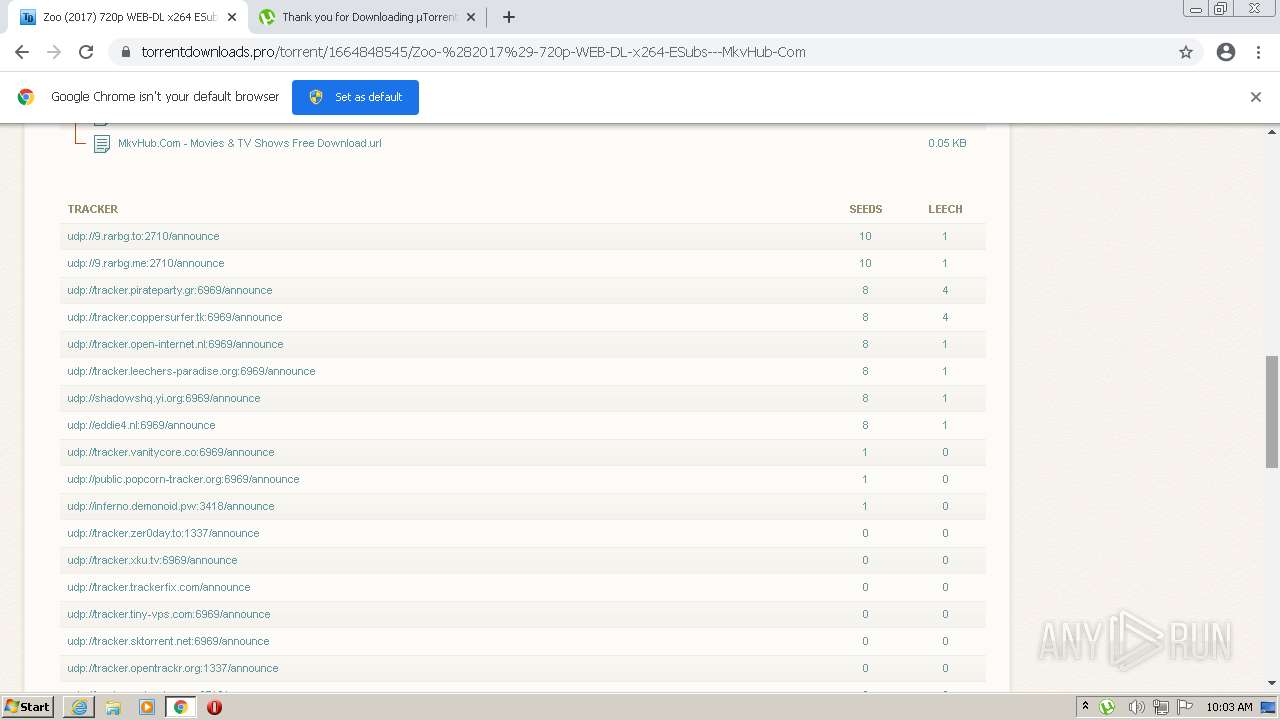Select shadowshq.yi.org tracker row
The height and width of the screenshot is (720, 1280).
tap(523, 398)
